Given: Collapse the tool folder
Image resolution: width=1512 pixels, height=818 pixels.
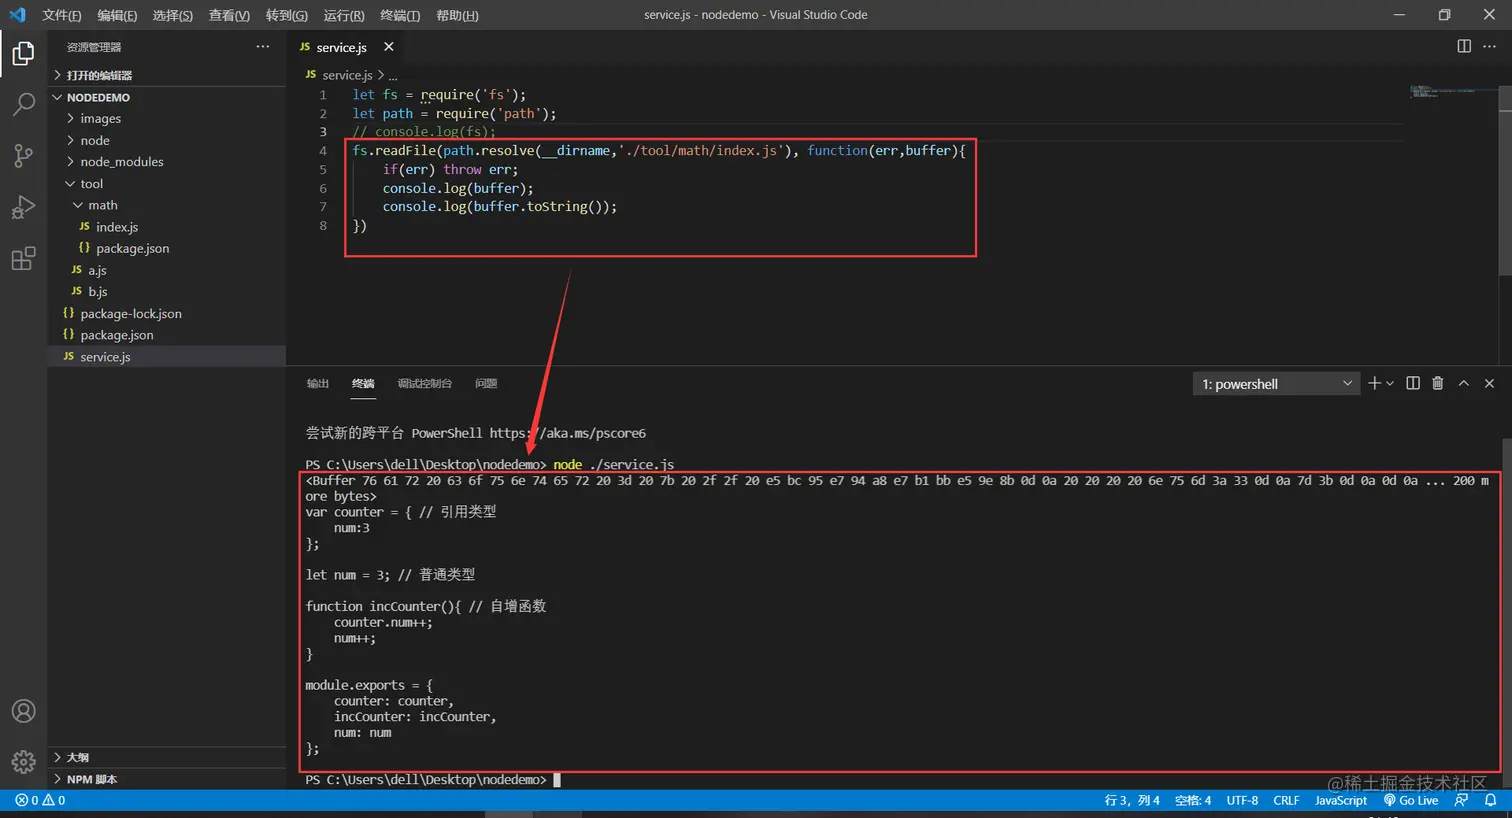Looking at the screenshot, I should 167,183.
